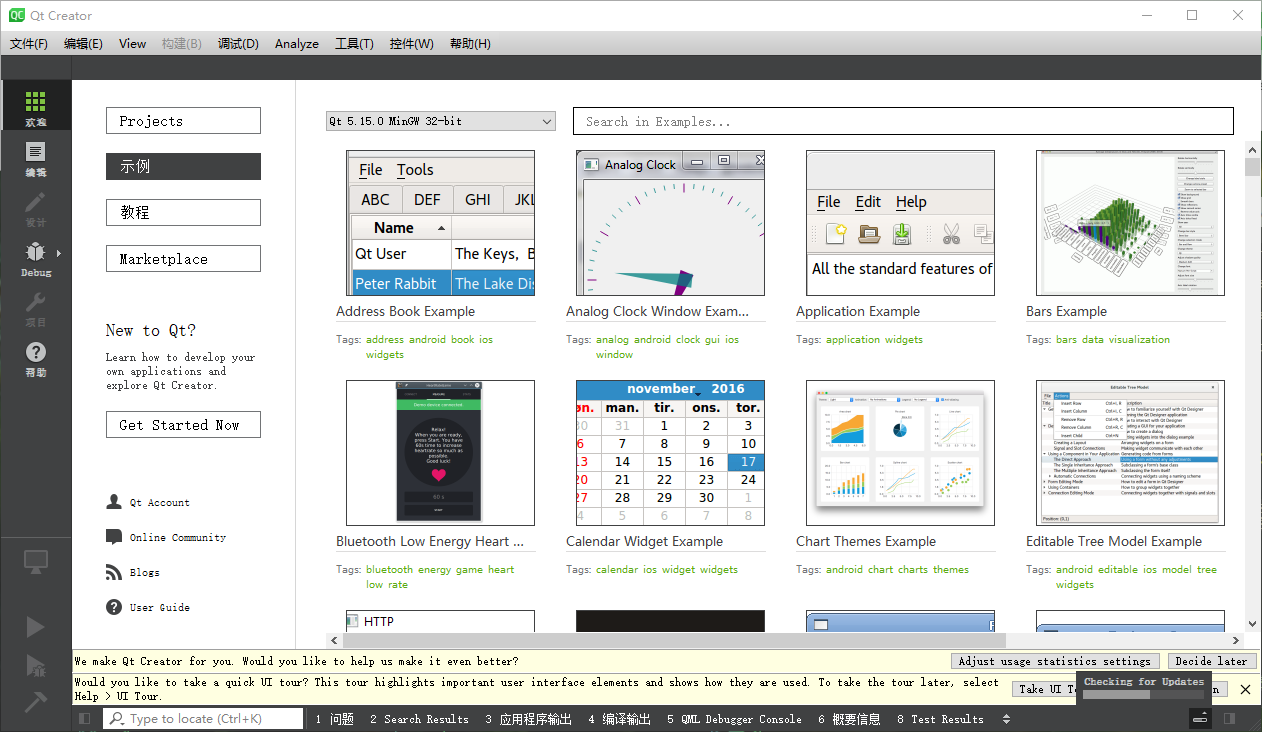
Task: Select the 教程 tutorials button
Action: point(183,213)
